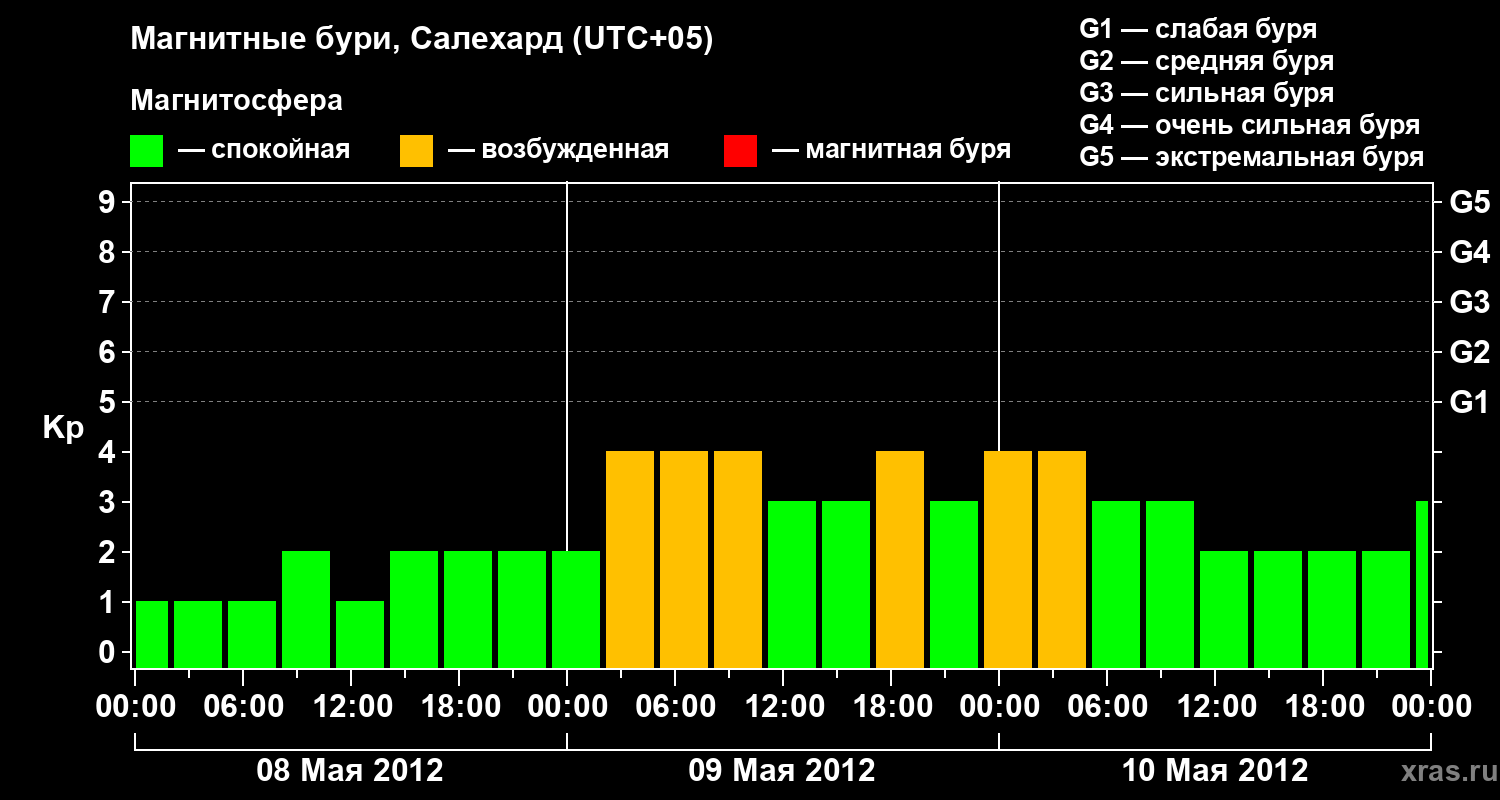Click the orange 'возбужденная' legend swatch
The image size is (1500, 800).
(416, 151)
